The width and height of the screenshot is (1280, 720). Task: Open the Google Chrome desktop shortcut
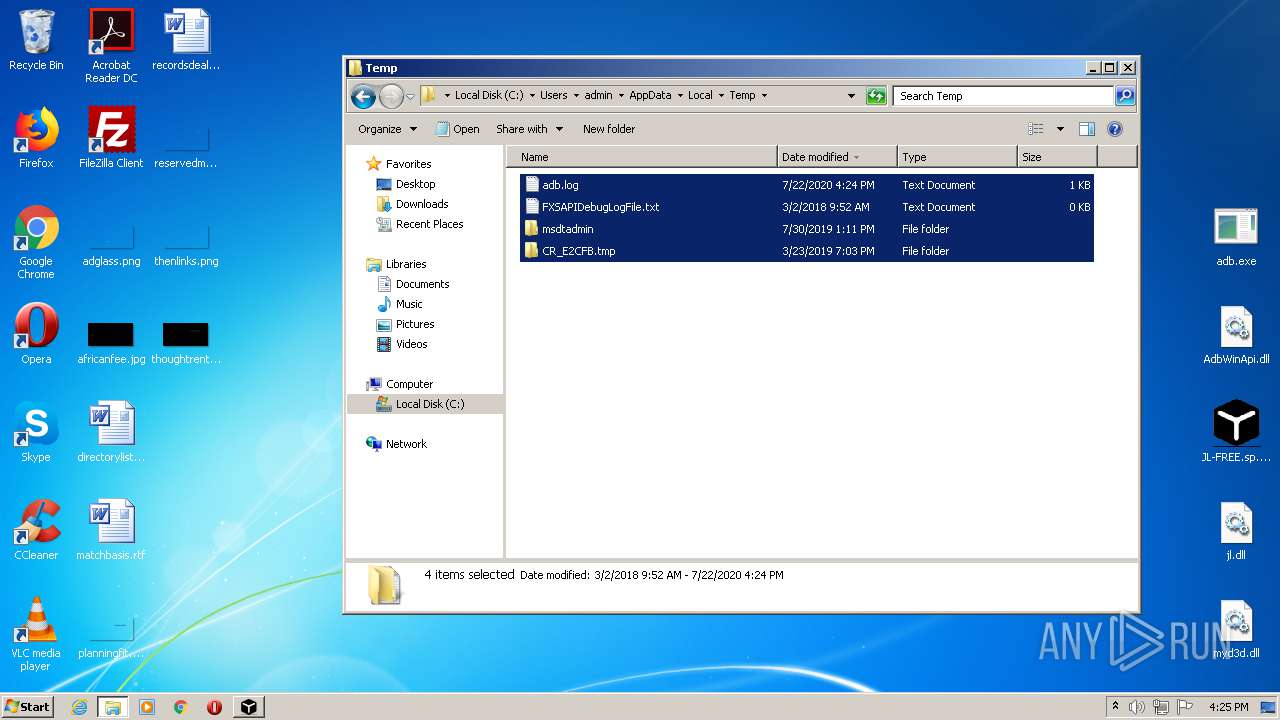tap(36, 242)
